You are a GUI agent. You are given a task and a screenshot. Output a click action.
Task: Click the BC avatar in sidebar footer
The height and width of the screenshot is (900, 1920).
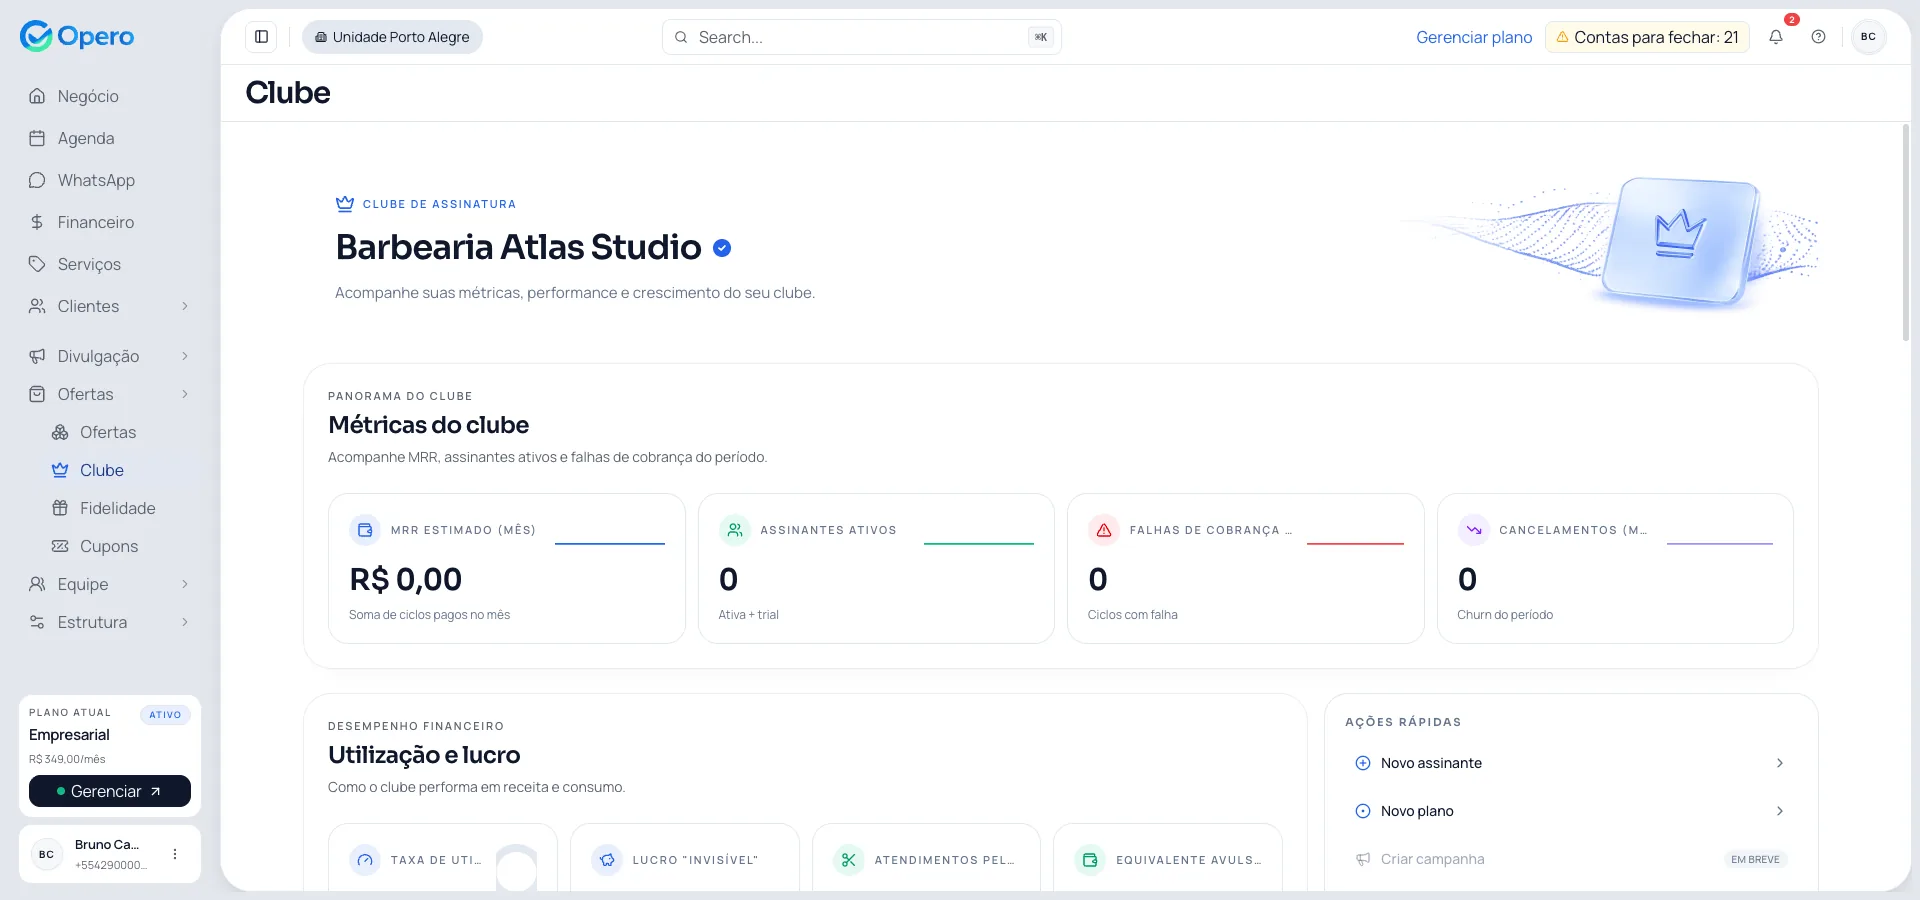click(x=46, y=854)
